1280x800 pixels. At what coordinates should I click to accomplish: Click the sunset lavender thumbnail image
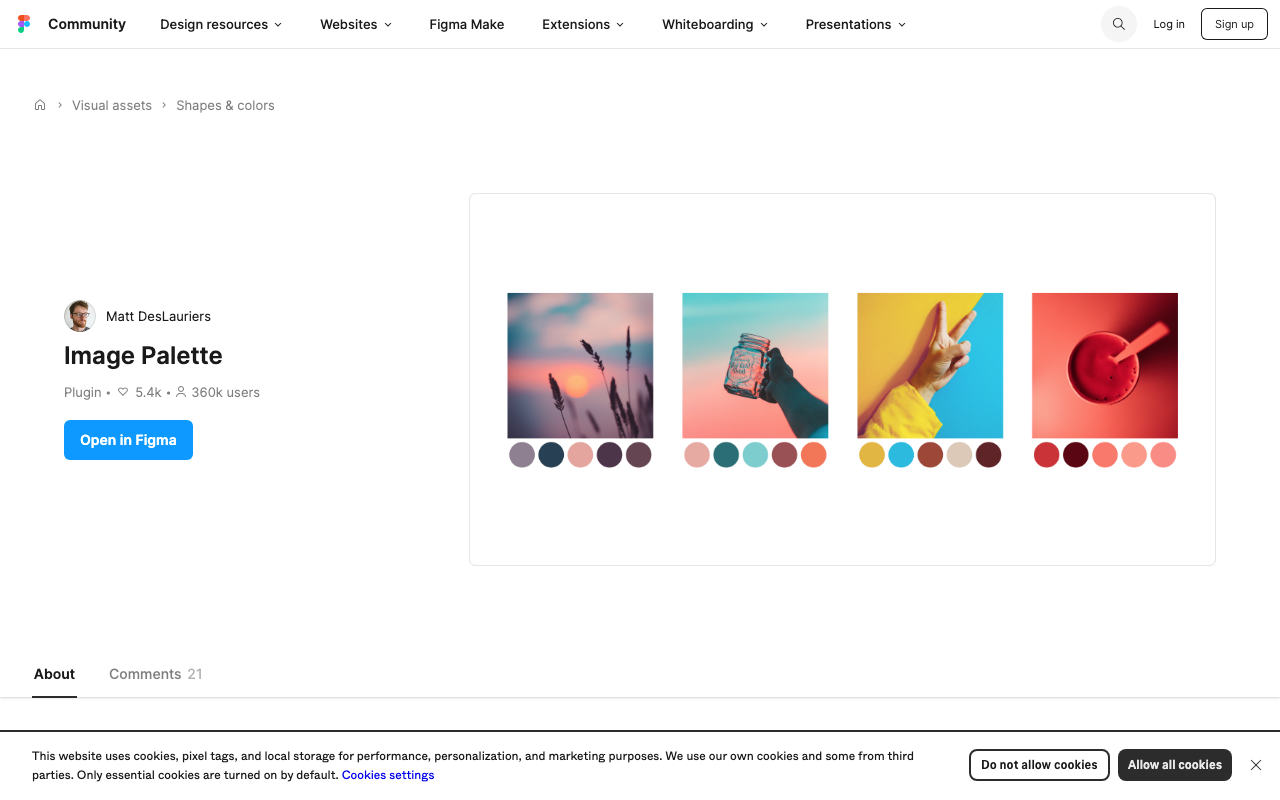point(580,366)
